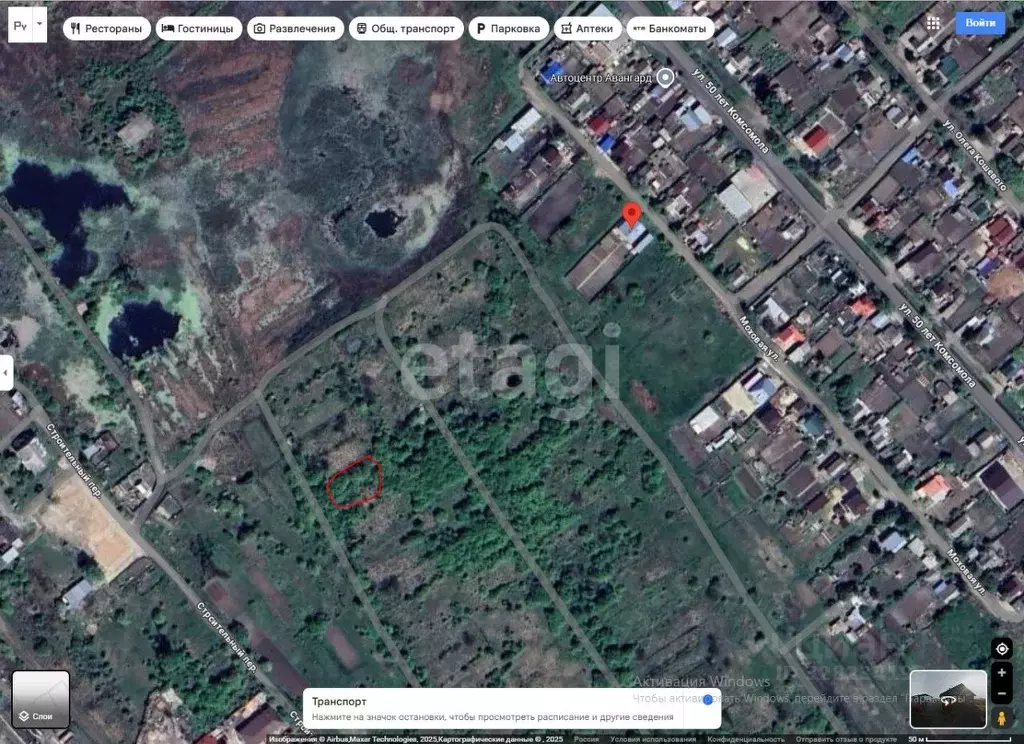Expand the collapsed left side panel arrow
1024x744 pixels.
point(8,372)
